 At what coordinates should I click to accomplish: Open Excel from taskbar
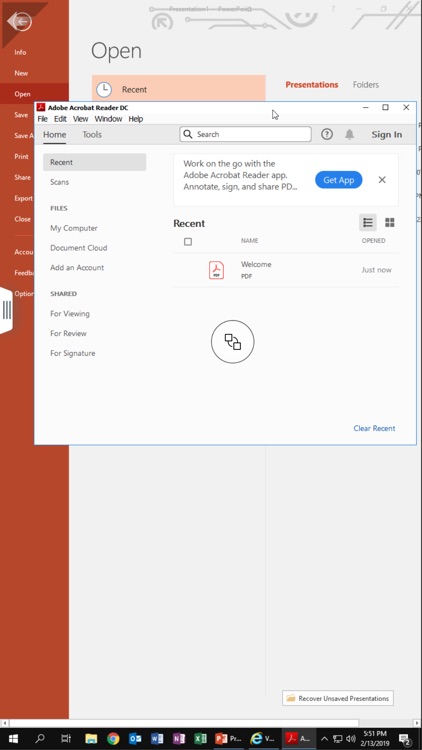(201, 739)
